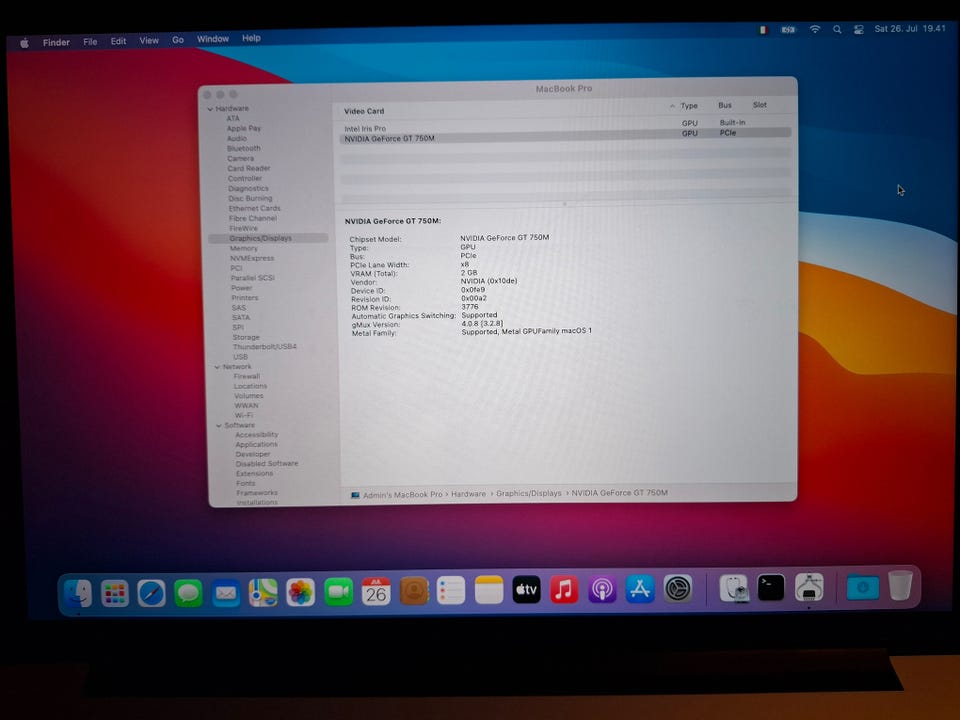Screen dimensions: 960x720
Task: Open Contacts app in the Dock
Action: tap(414, 591)
